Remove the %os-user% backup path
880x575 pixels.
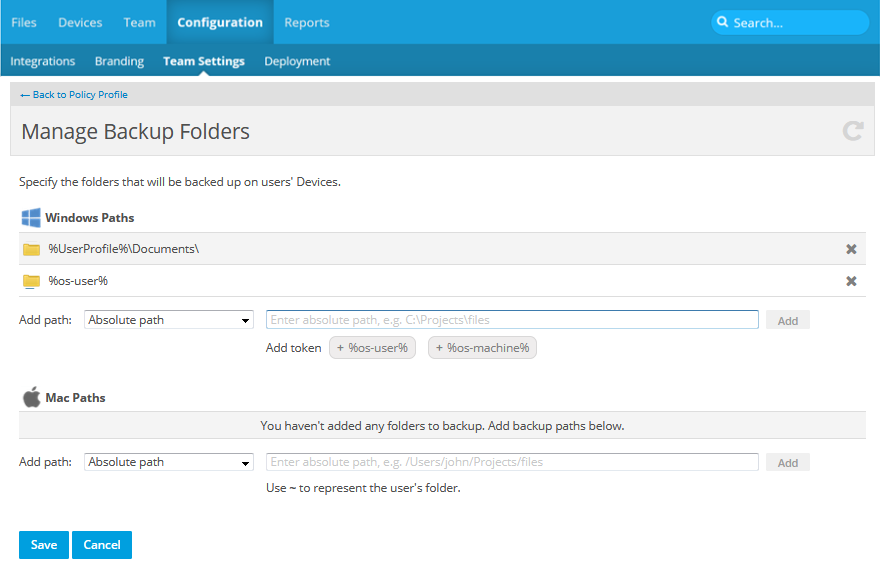point(851,281)
